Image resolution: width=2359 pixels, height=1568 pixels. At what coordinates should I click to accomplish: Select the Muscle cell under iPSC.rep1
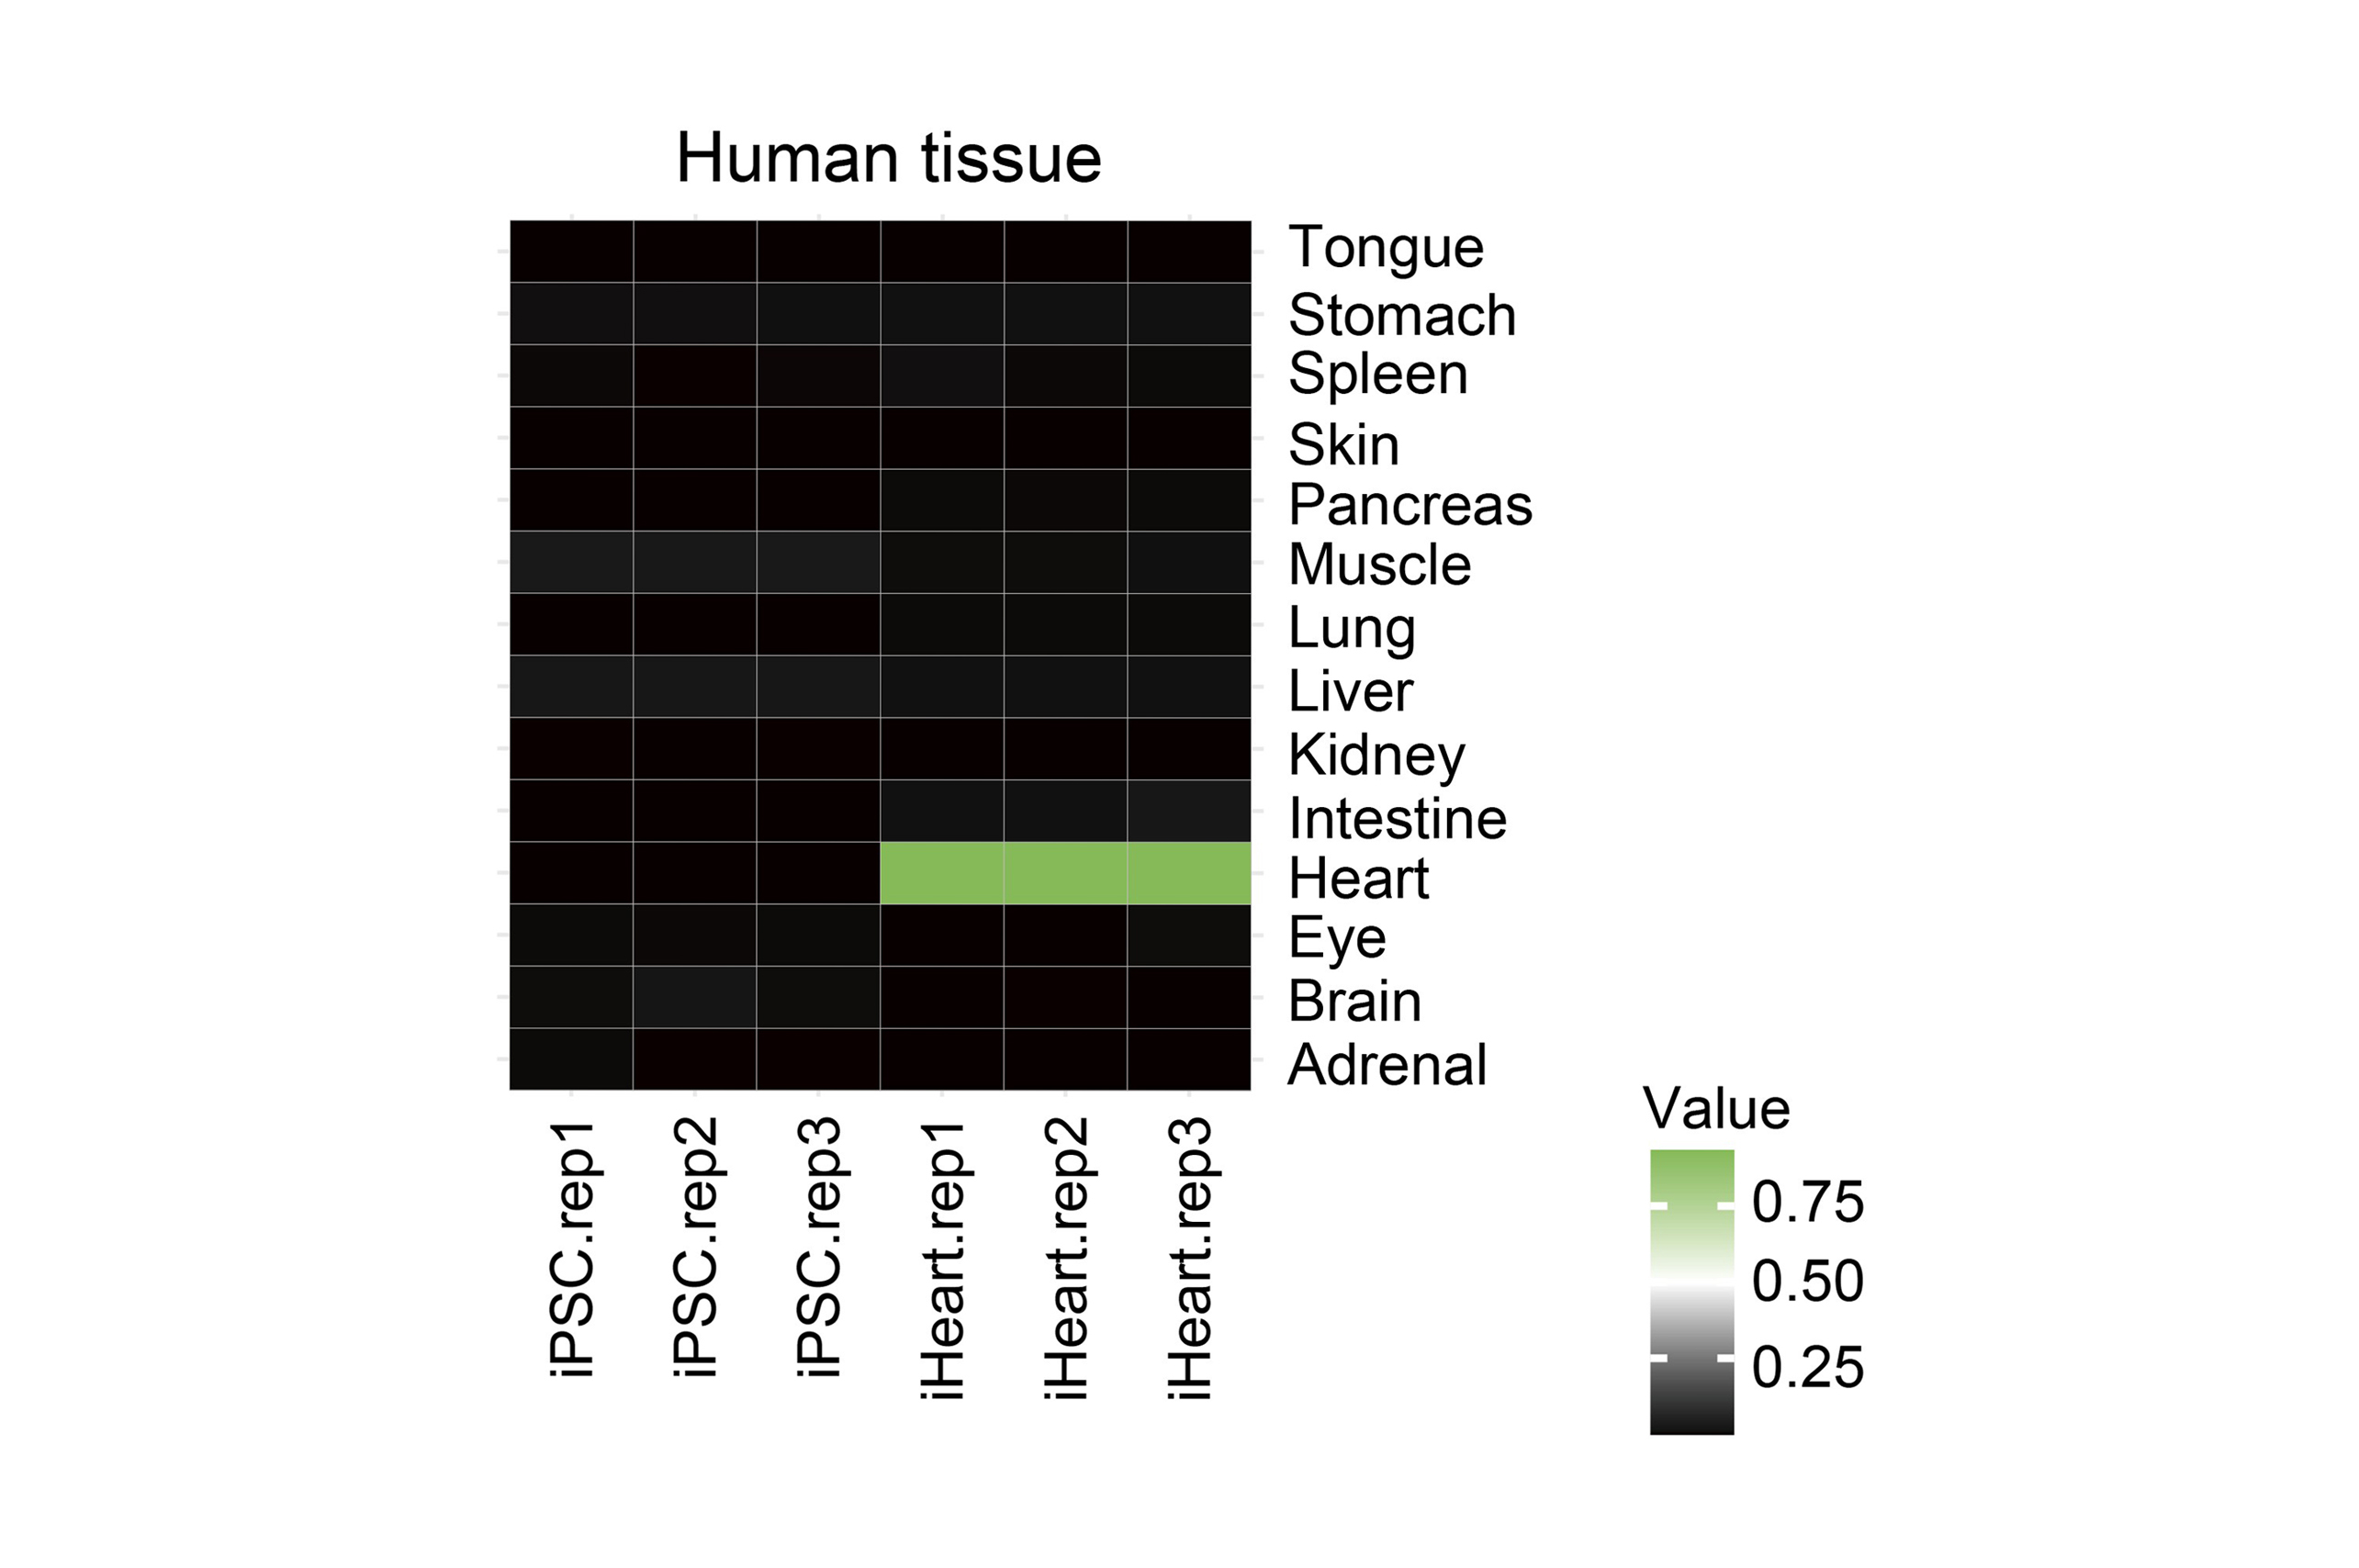(x=571, y=562)
